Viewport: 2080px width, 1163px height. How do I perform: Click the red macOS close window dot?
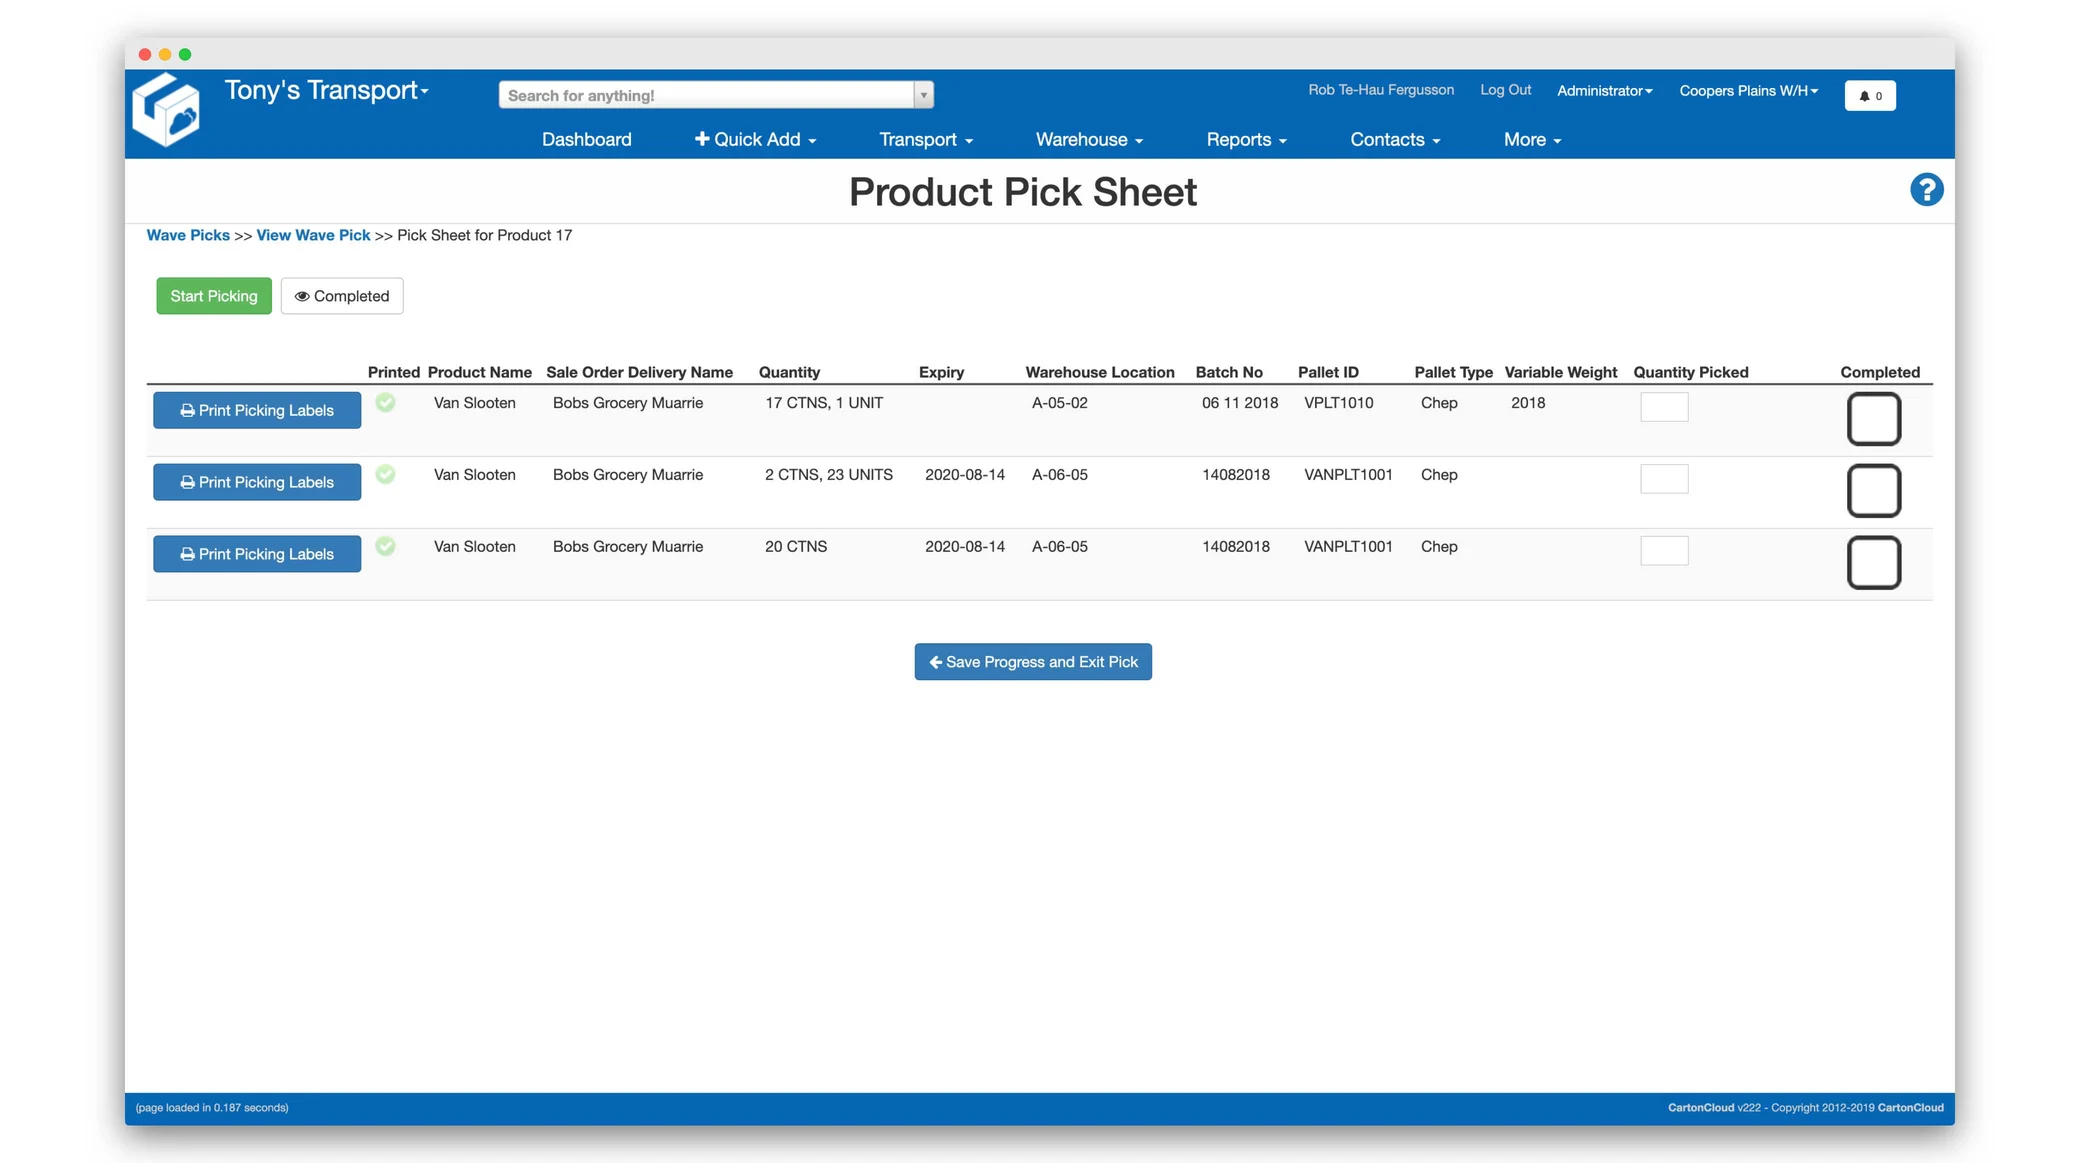(x=145, y=54)
